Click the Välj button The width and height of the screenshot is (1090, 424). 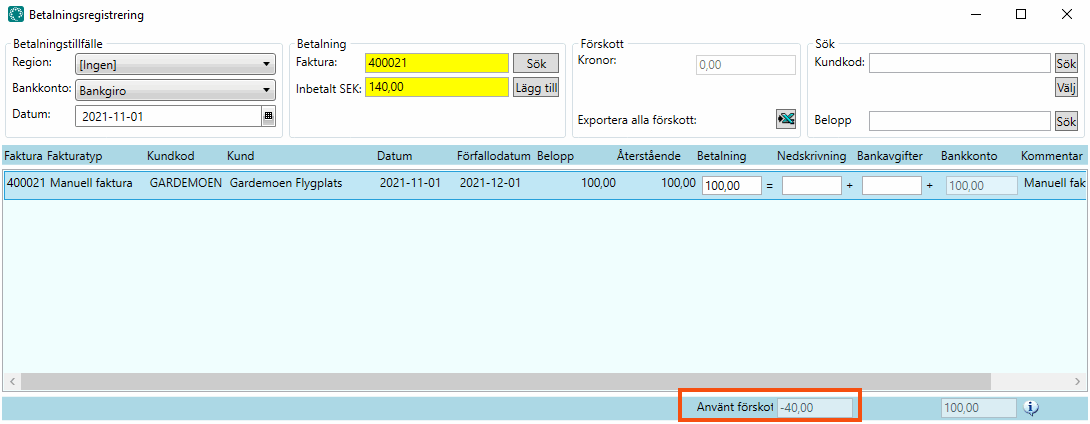click(1066, 88)
